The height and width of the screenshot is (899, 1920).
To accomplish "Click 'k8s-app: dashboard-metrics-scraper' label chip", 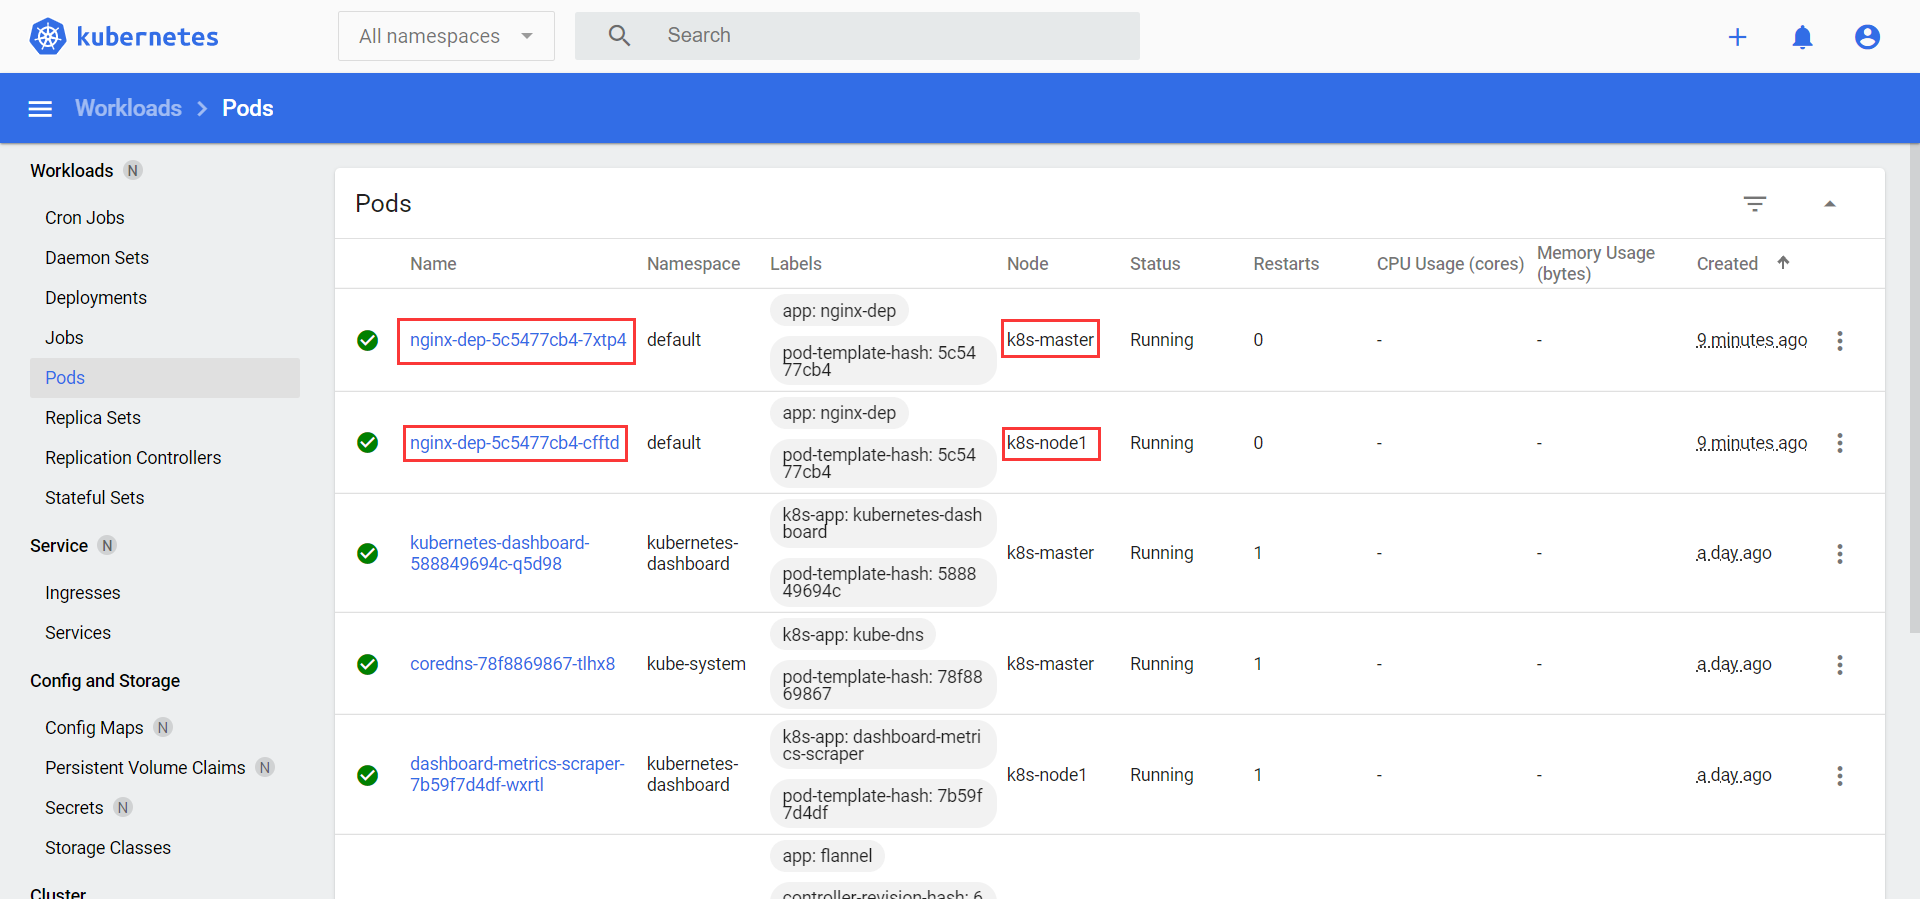I will point(883,745).
